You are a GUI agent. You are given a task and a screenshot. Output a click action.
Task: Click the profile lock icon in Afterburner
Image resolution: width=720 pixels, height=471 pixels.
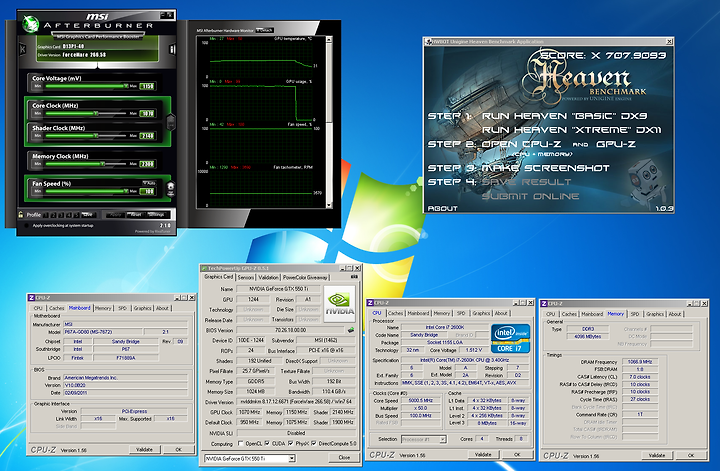[21, 214]
